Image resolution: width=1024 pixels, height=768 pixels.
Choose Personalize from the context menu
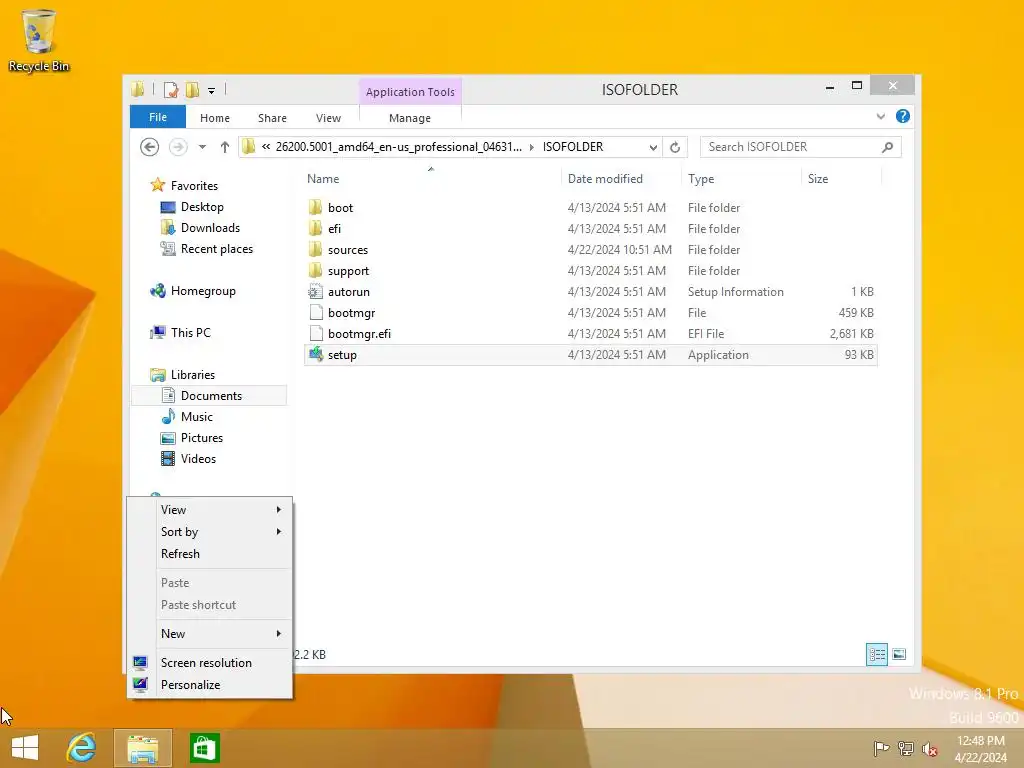pos(210,685)
